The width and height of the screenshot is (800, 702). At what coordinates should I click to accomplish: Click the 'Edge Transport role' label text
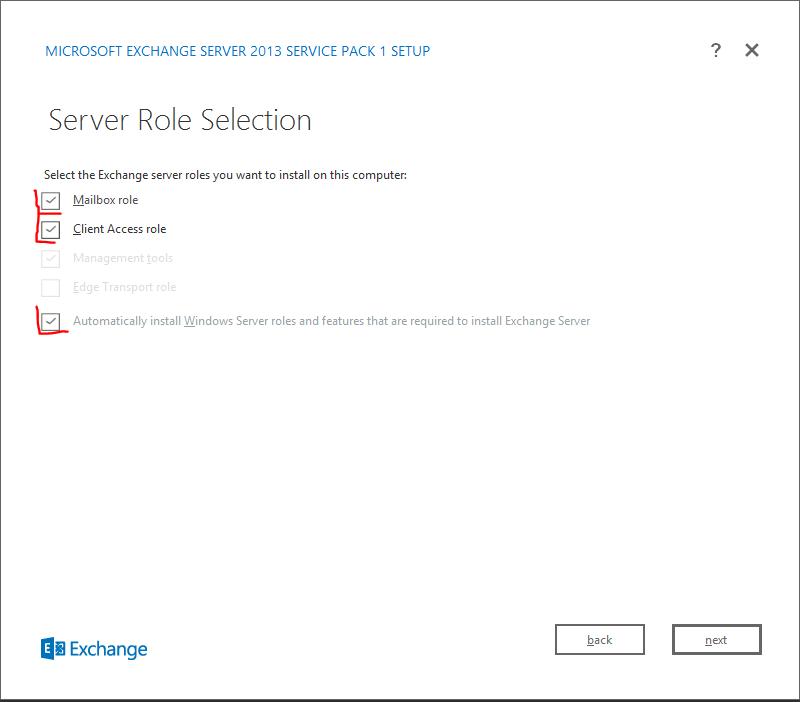[124, 287]
